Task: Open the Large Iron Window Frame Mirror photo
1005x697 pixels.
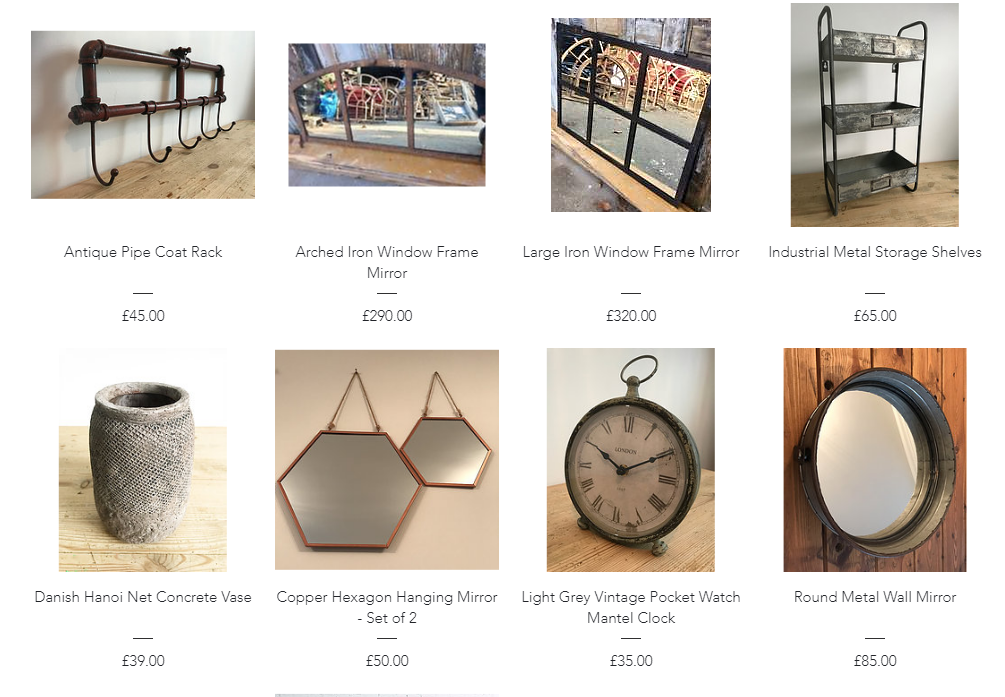Action: (631, 115)
